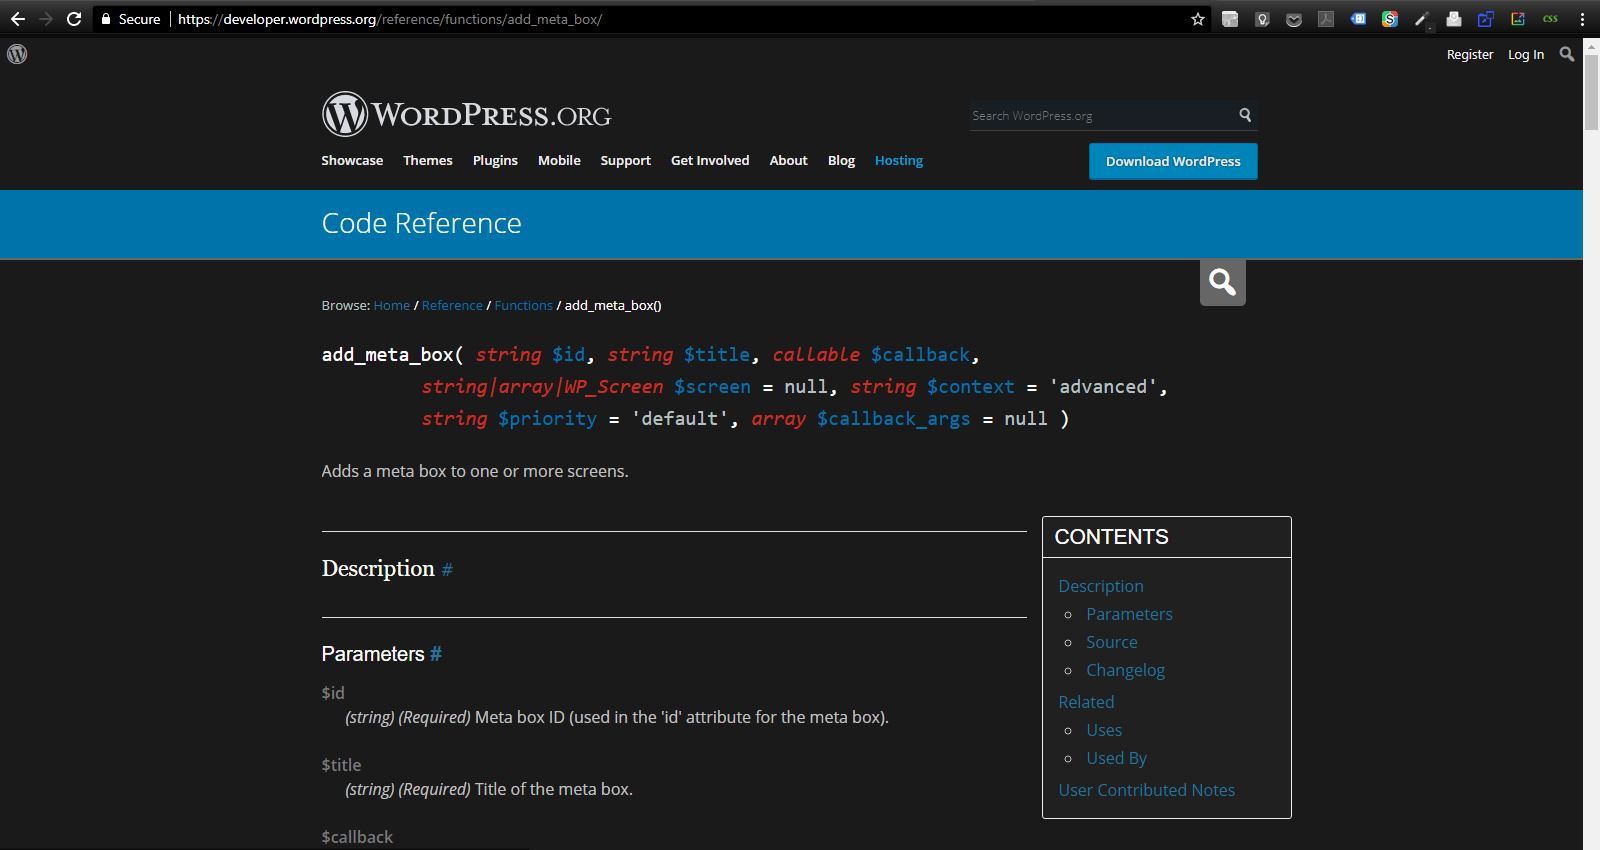This screenshot has width=1600, height=850.
Task: Click the '$title' parameter name
Action: tap(341, 765)
